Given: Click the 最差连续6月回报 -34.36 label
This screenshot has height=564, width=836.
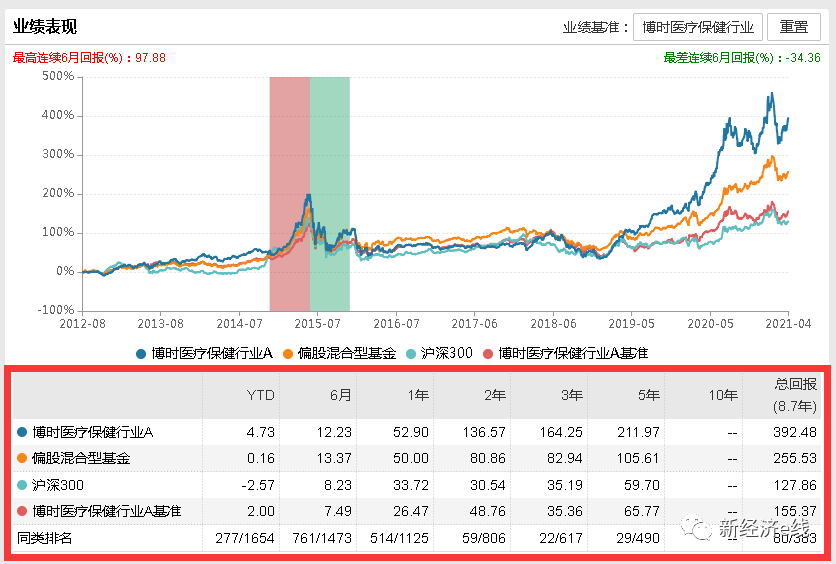Looking at the screenshot, I should point(742,58).
